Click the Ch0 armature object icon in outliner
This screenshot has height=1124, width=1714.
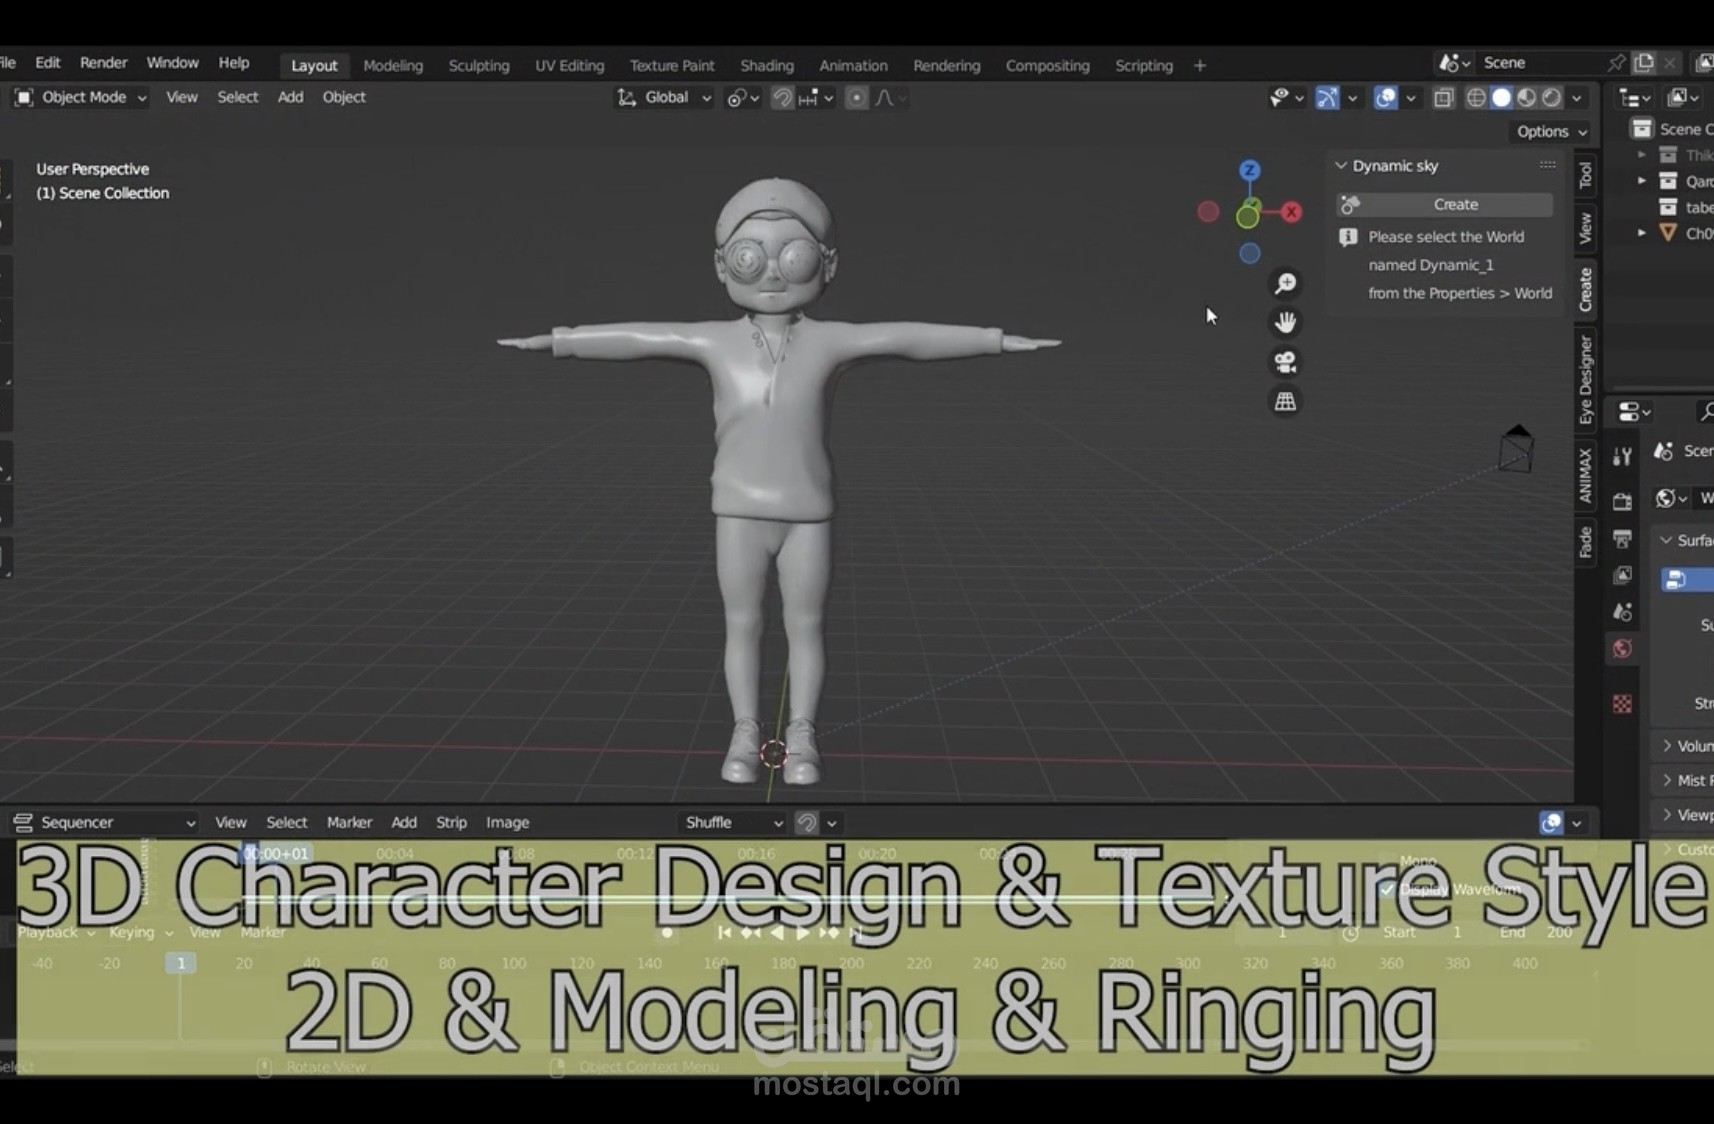click(1668, 233)
